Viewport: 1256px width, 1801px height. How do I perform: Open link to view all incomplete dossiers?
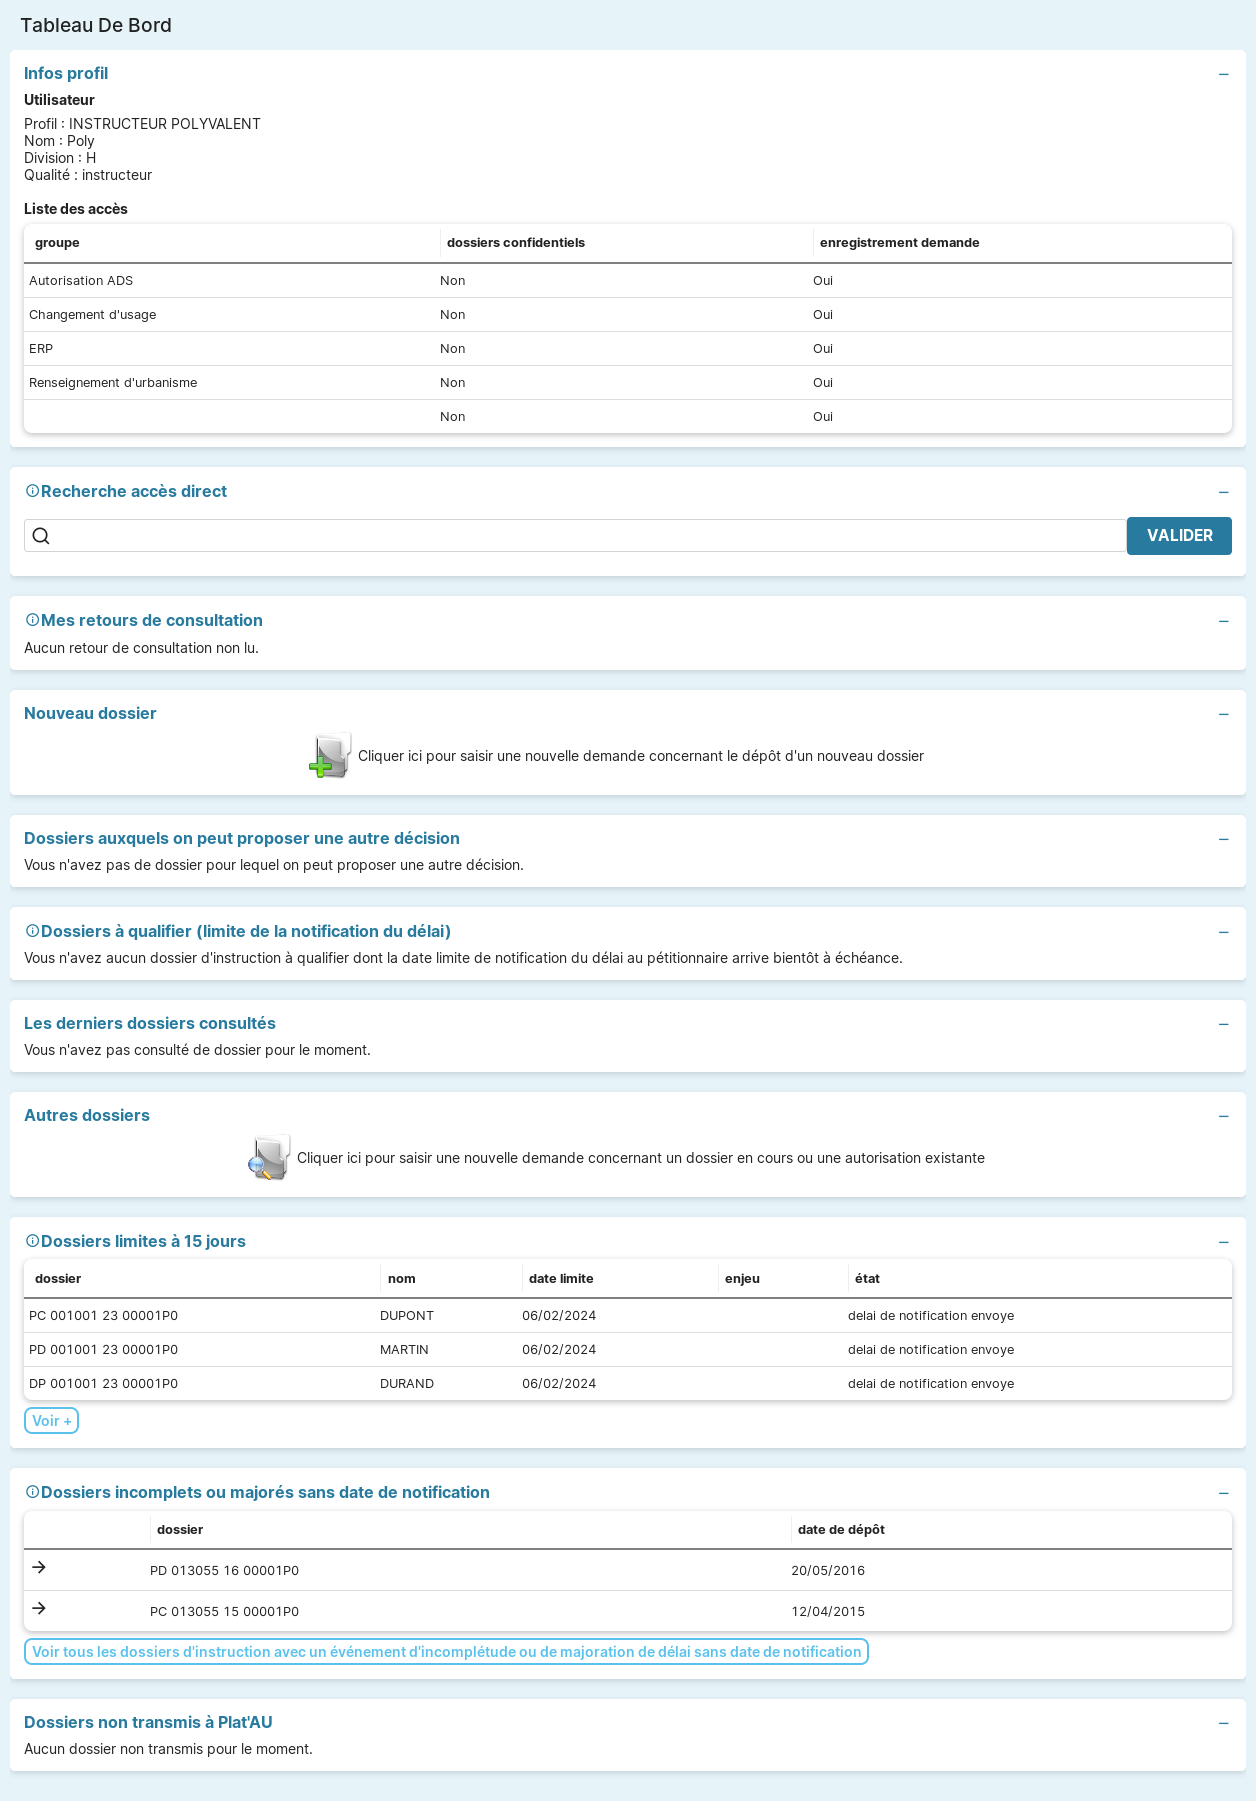point(446,1652)
